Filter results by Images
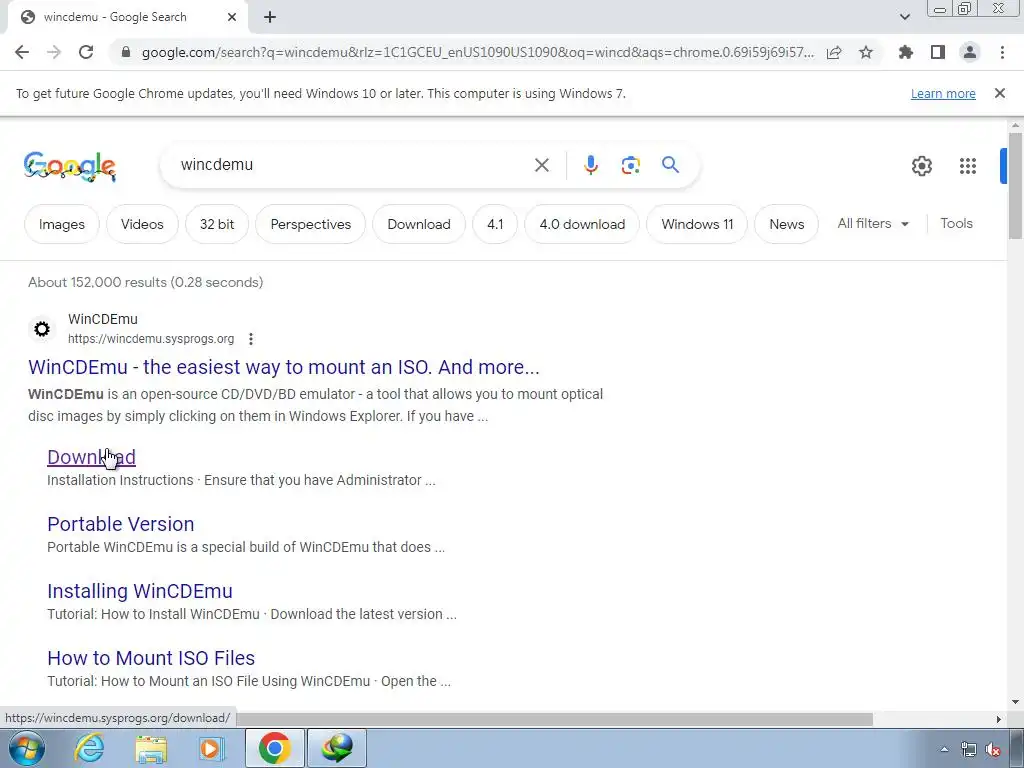 tap(61, 224)
